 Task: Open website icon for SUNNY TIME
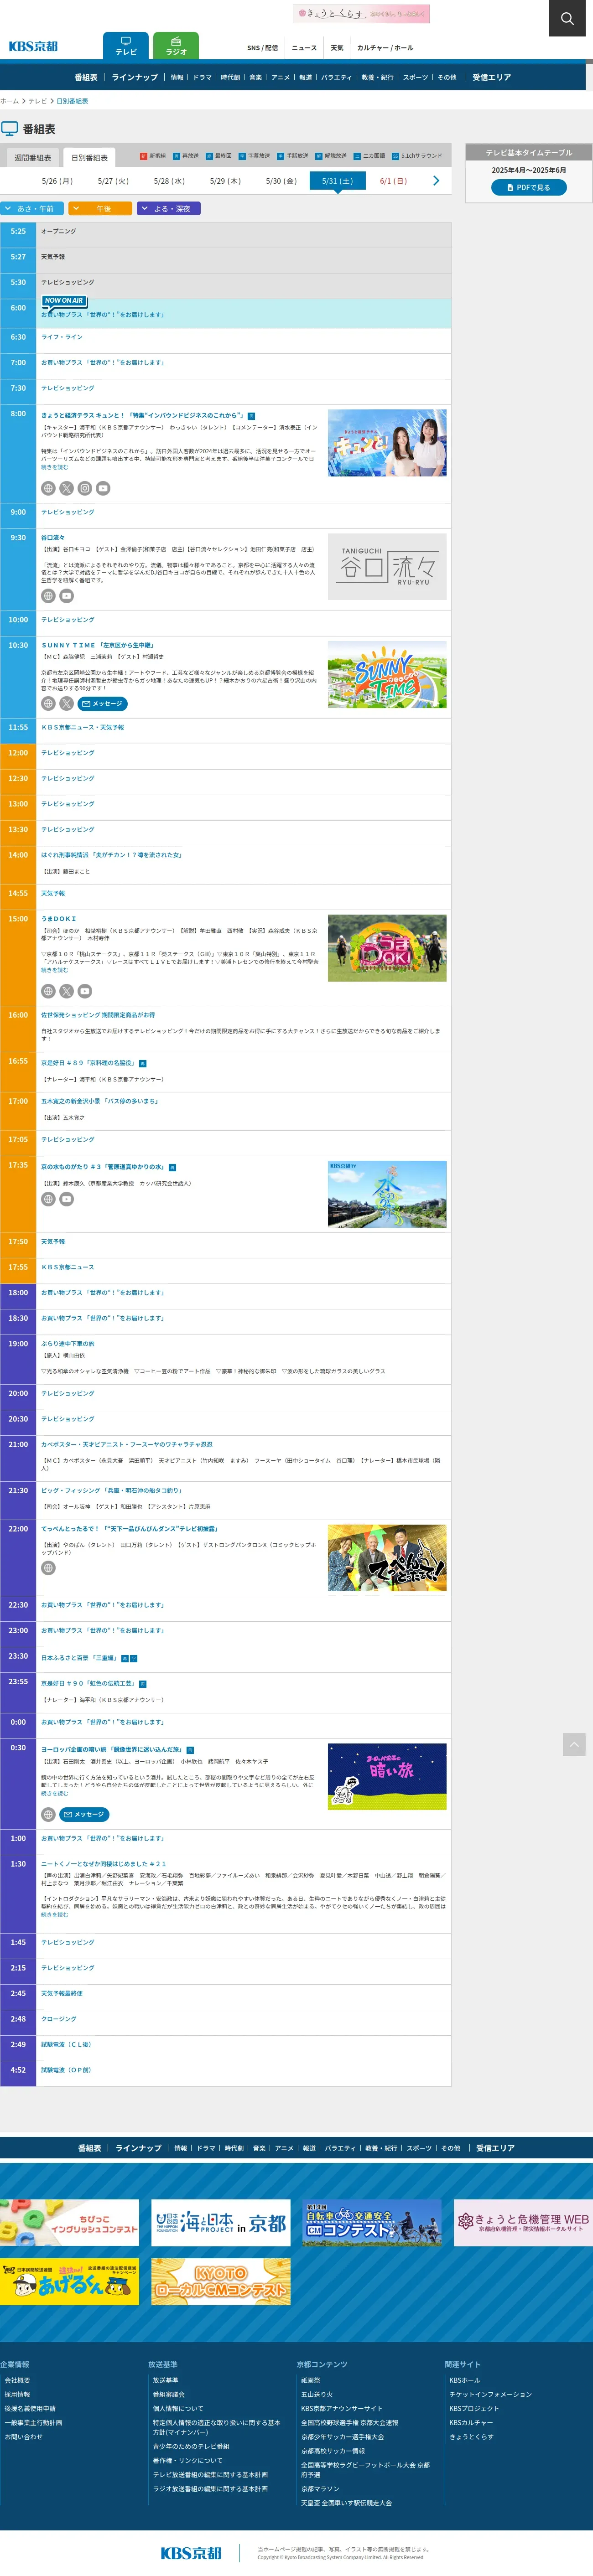(48, 703)
